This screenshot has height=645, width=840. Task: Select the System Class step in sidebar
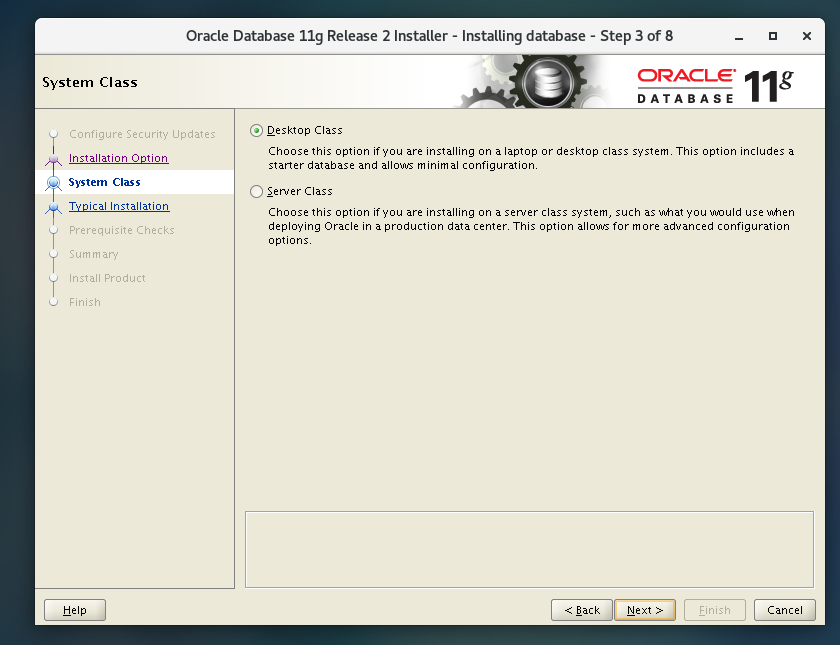(x=104, y=182)
